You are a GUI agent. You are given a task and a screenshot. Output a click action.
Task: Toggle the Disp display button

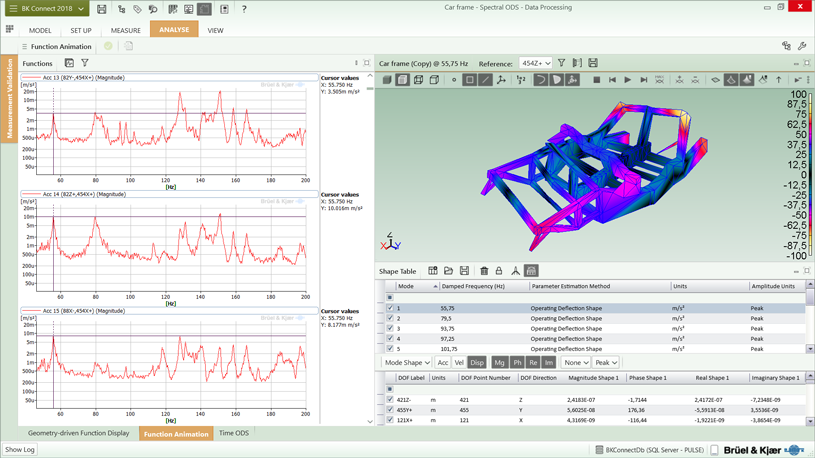click(x=477, y=363)
